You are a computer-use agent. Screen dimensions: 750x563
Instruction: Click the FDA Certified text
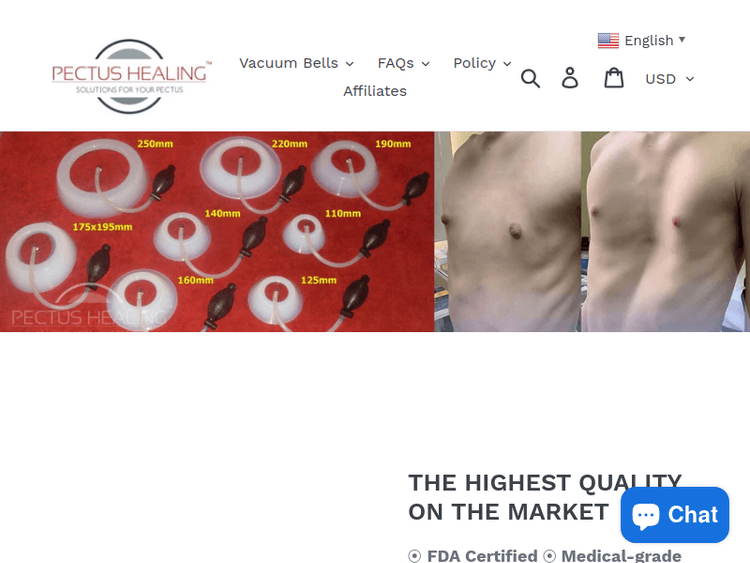pyautogui.click(x=482, y=556)
